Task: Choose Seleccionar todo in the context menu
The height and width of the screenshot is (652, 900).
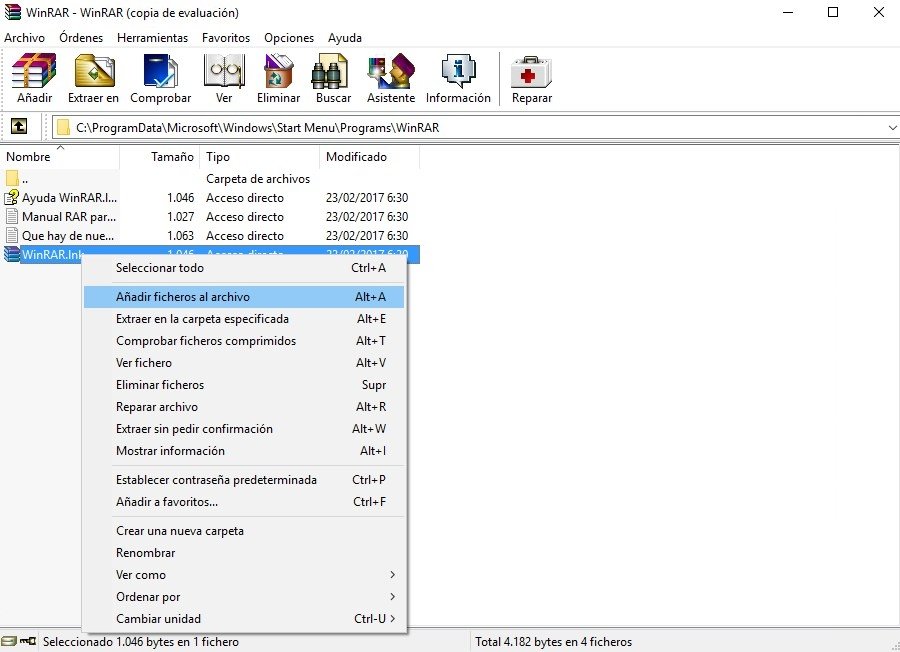Action: pos(244,267)
